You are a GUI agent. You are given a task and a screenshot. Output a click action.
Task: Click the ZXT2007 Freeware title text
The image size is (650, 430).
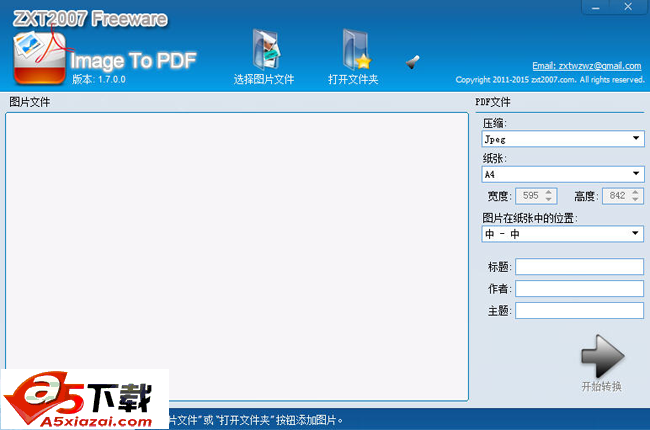tap(90, 19)
